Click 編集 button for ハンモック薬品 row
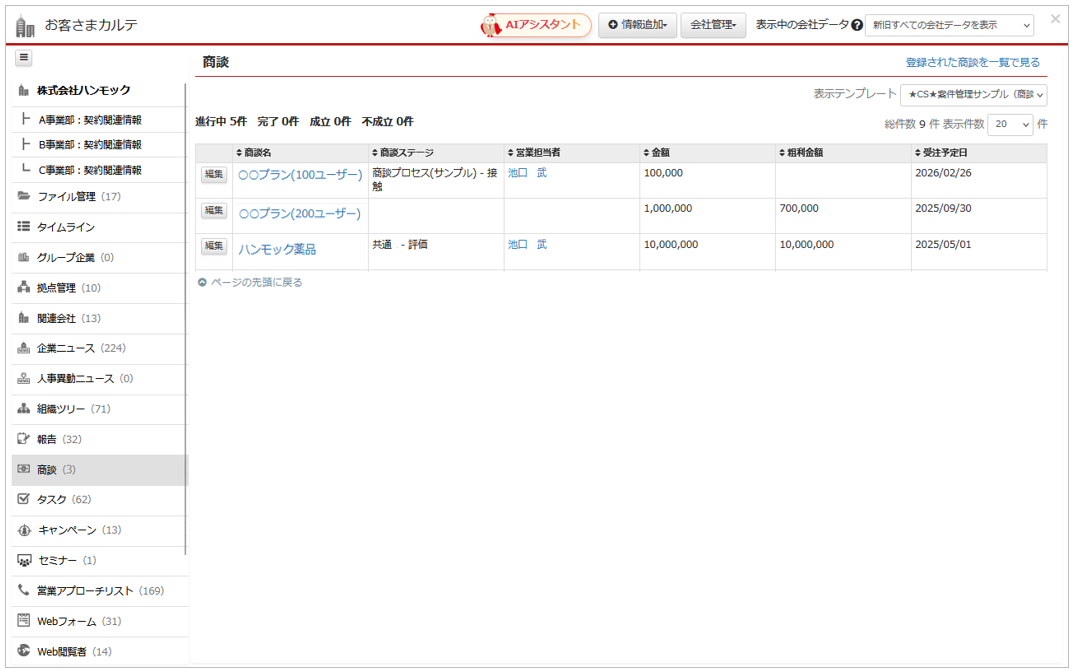1074x671 pixels. point(214,246)
